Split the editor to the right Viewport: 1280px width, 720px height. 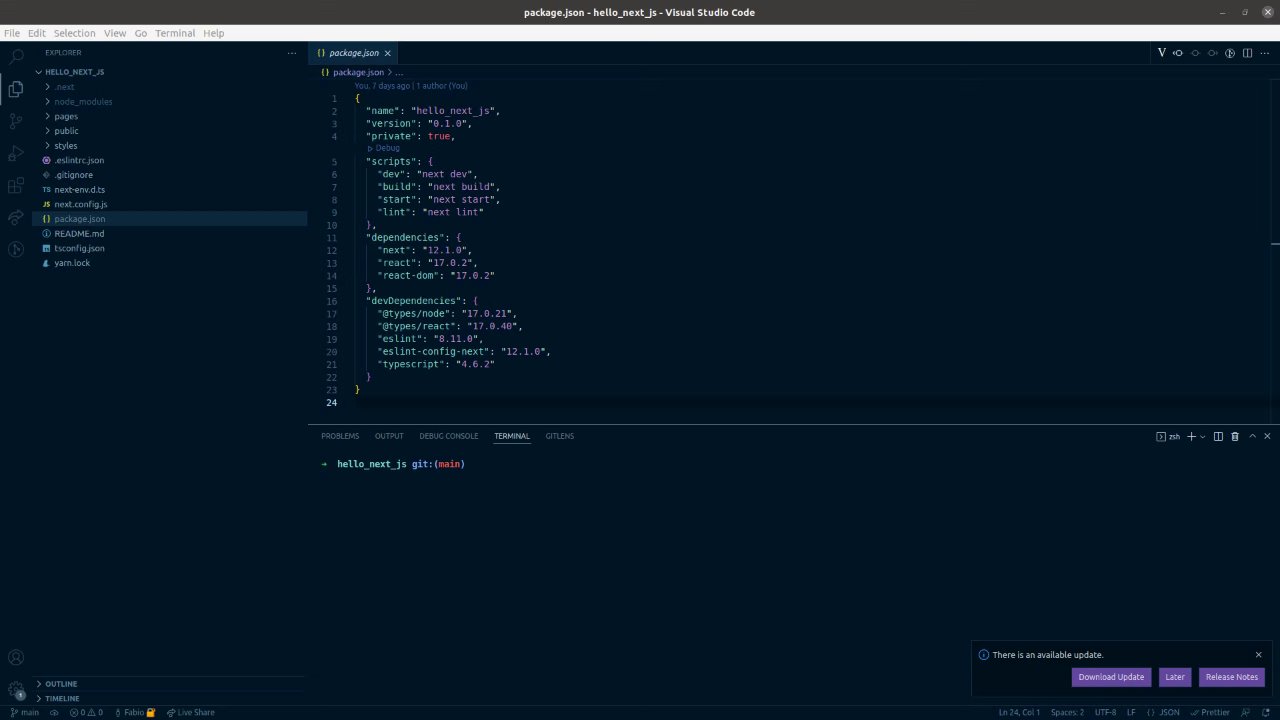pos(1247,53)
